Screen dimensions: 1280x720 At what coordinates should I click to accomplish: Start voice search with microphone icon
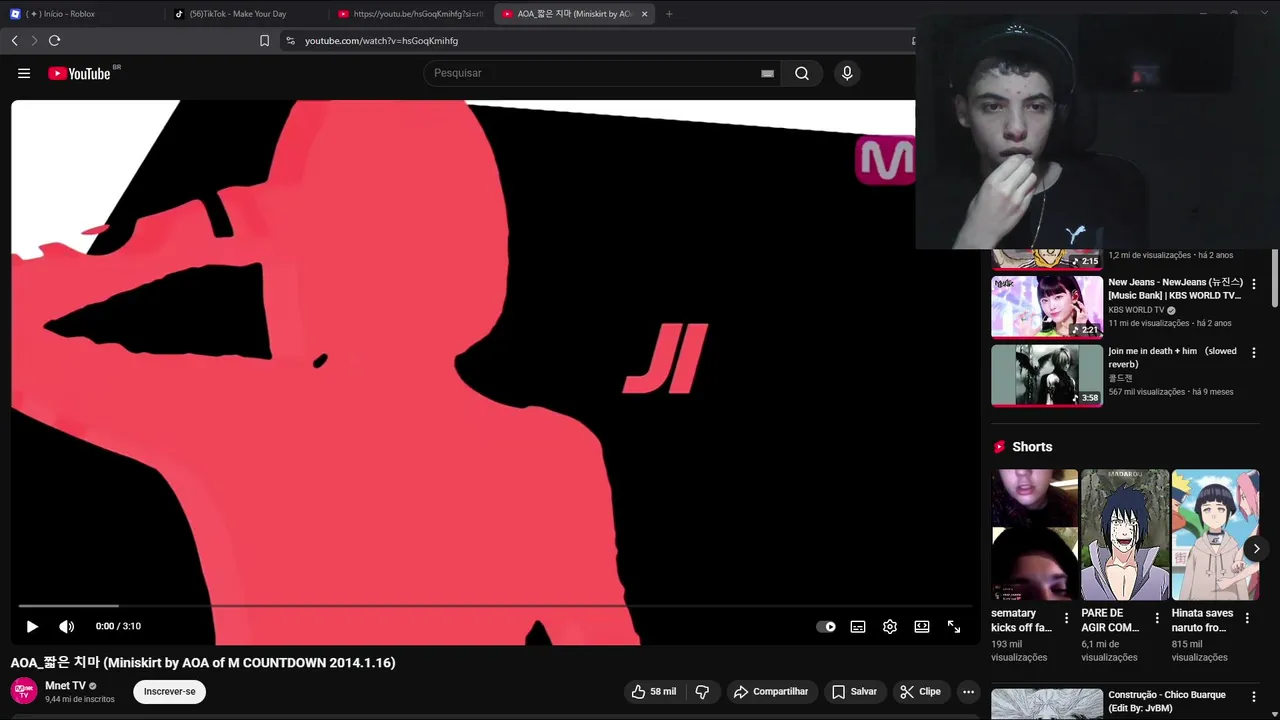847,73
